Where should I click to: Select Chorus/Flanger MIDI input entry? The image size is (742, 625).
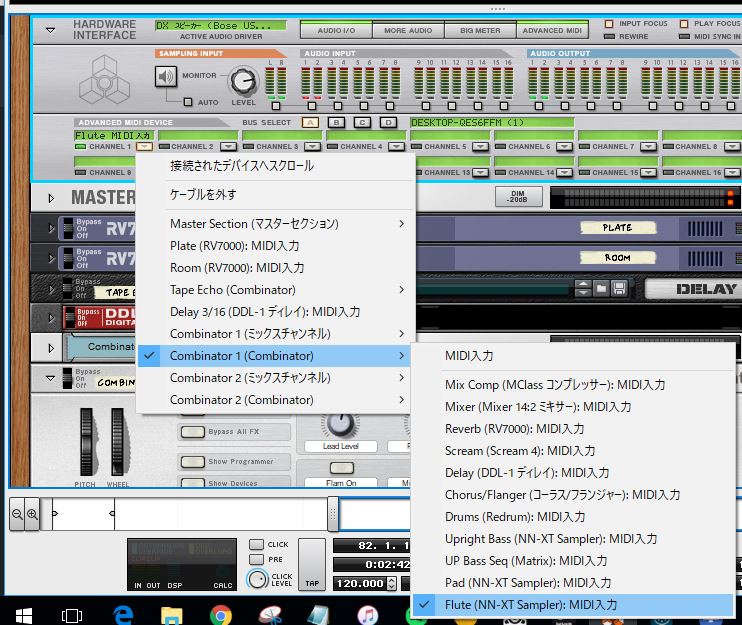point(573,494)
